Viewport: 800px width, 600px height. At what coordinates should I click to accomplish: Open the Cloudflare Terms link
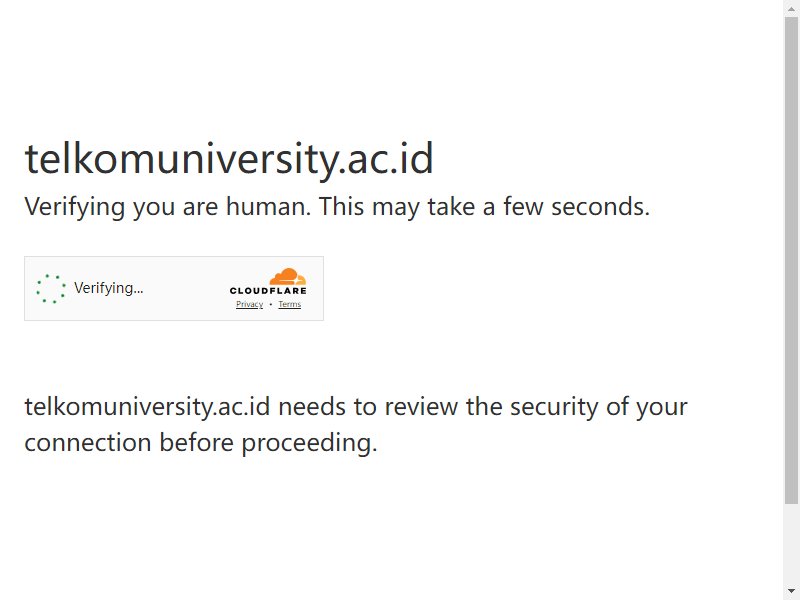click(x=290, y=305)
